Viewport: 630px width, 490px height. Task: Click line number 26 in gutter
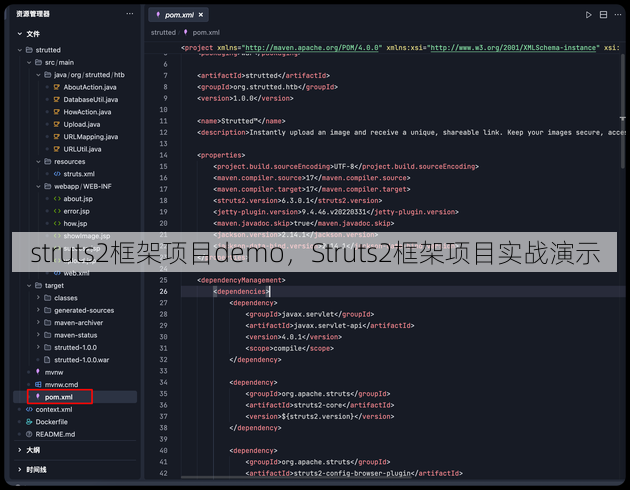pyautogui.click(x=163, y=292)
